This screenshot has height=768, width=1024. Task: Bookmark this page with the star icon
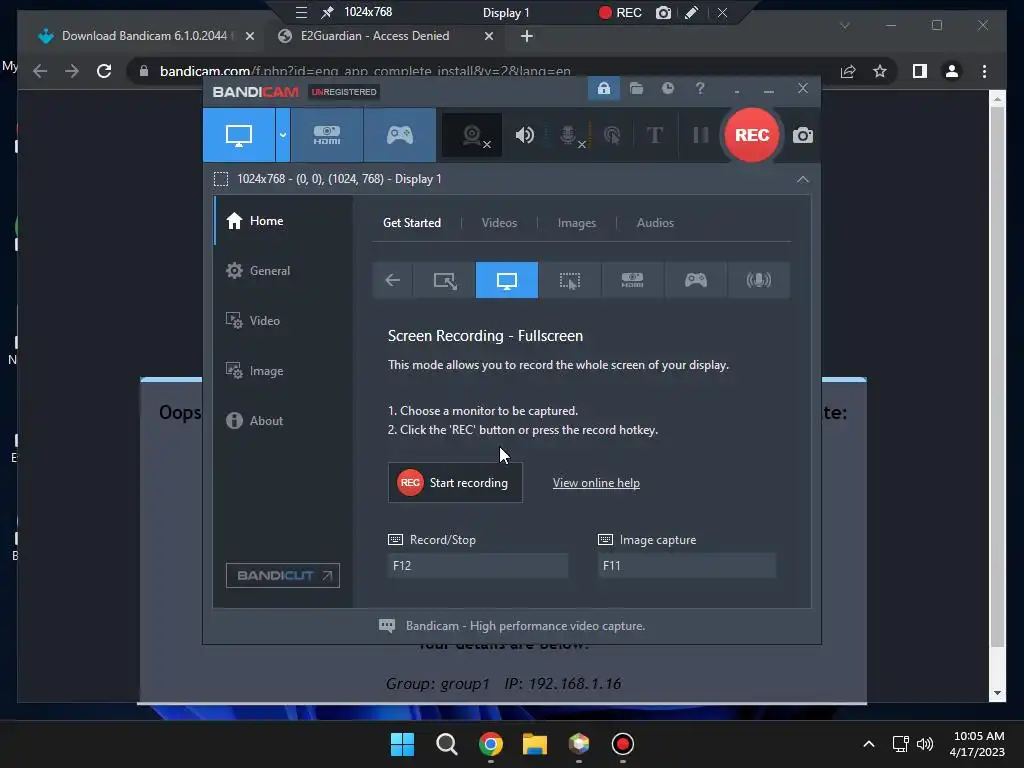pyautogui.click(x=880, y=71)
